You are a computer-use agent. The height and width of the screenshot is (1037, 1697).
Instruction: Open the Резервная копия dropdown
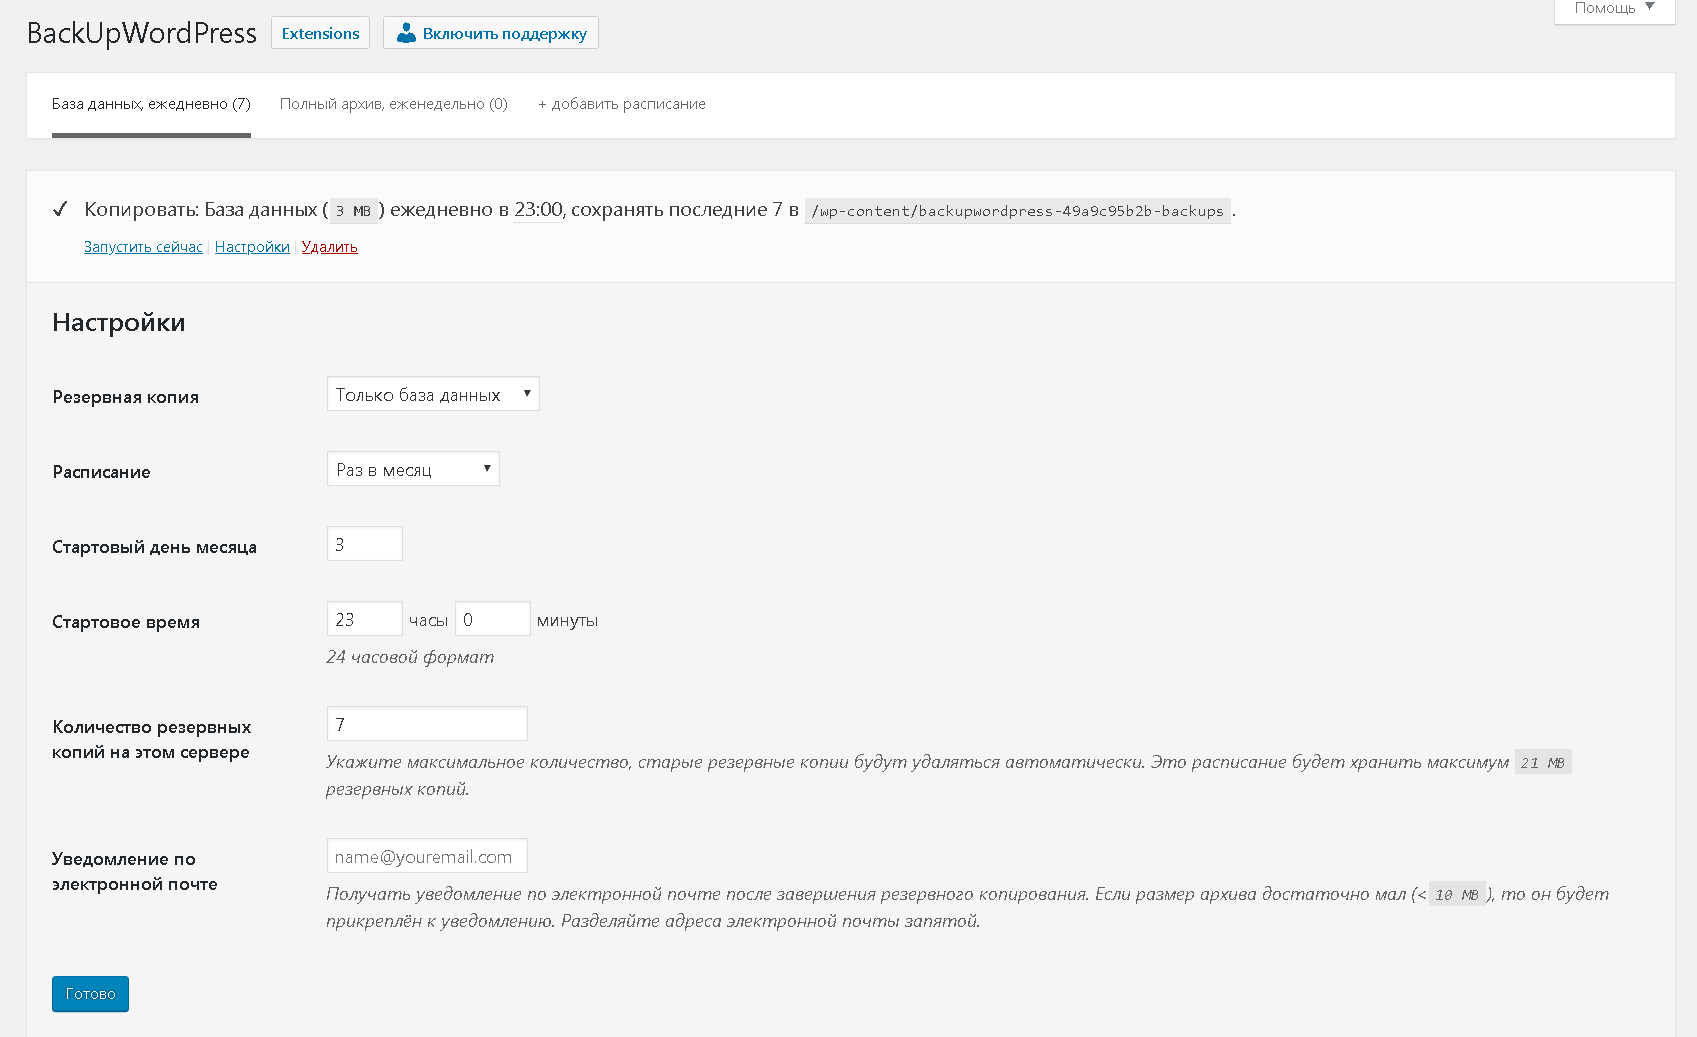(x=433, y=394)
